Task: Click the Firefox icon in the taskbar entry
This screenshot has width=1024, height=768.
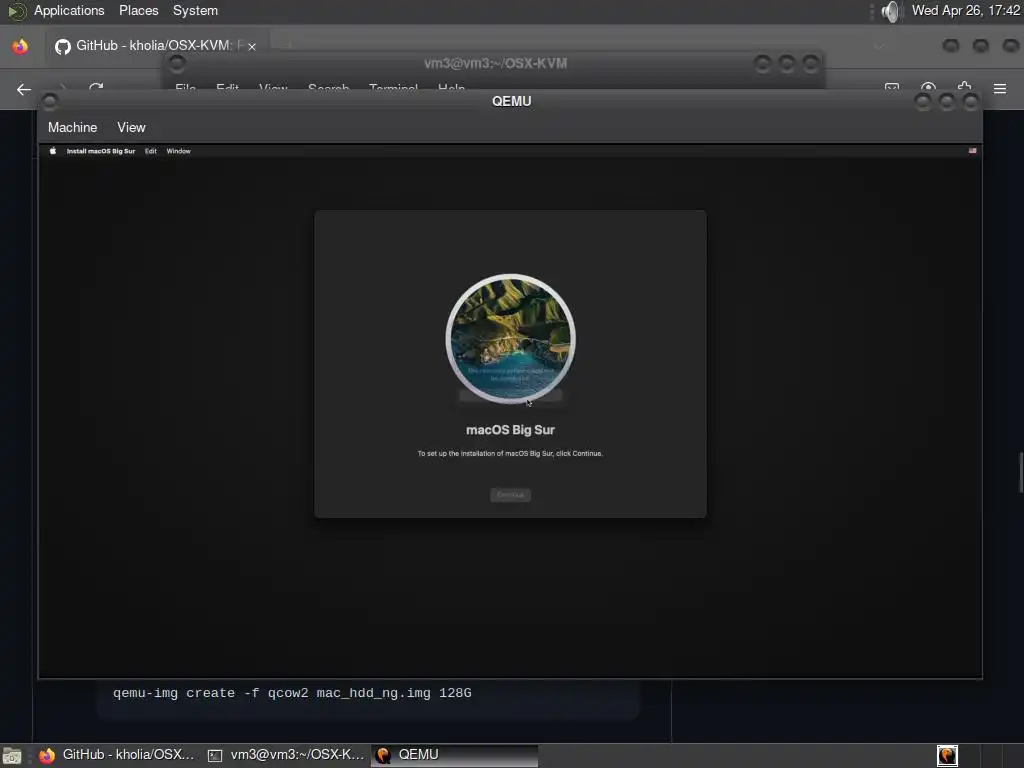Action: pos(47,756)
